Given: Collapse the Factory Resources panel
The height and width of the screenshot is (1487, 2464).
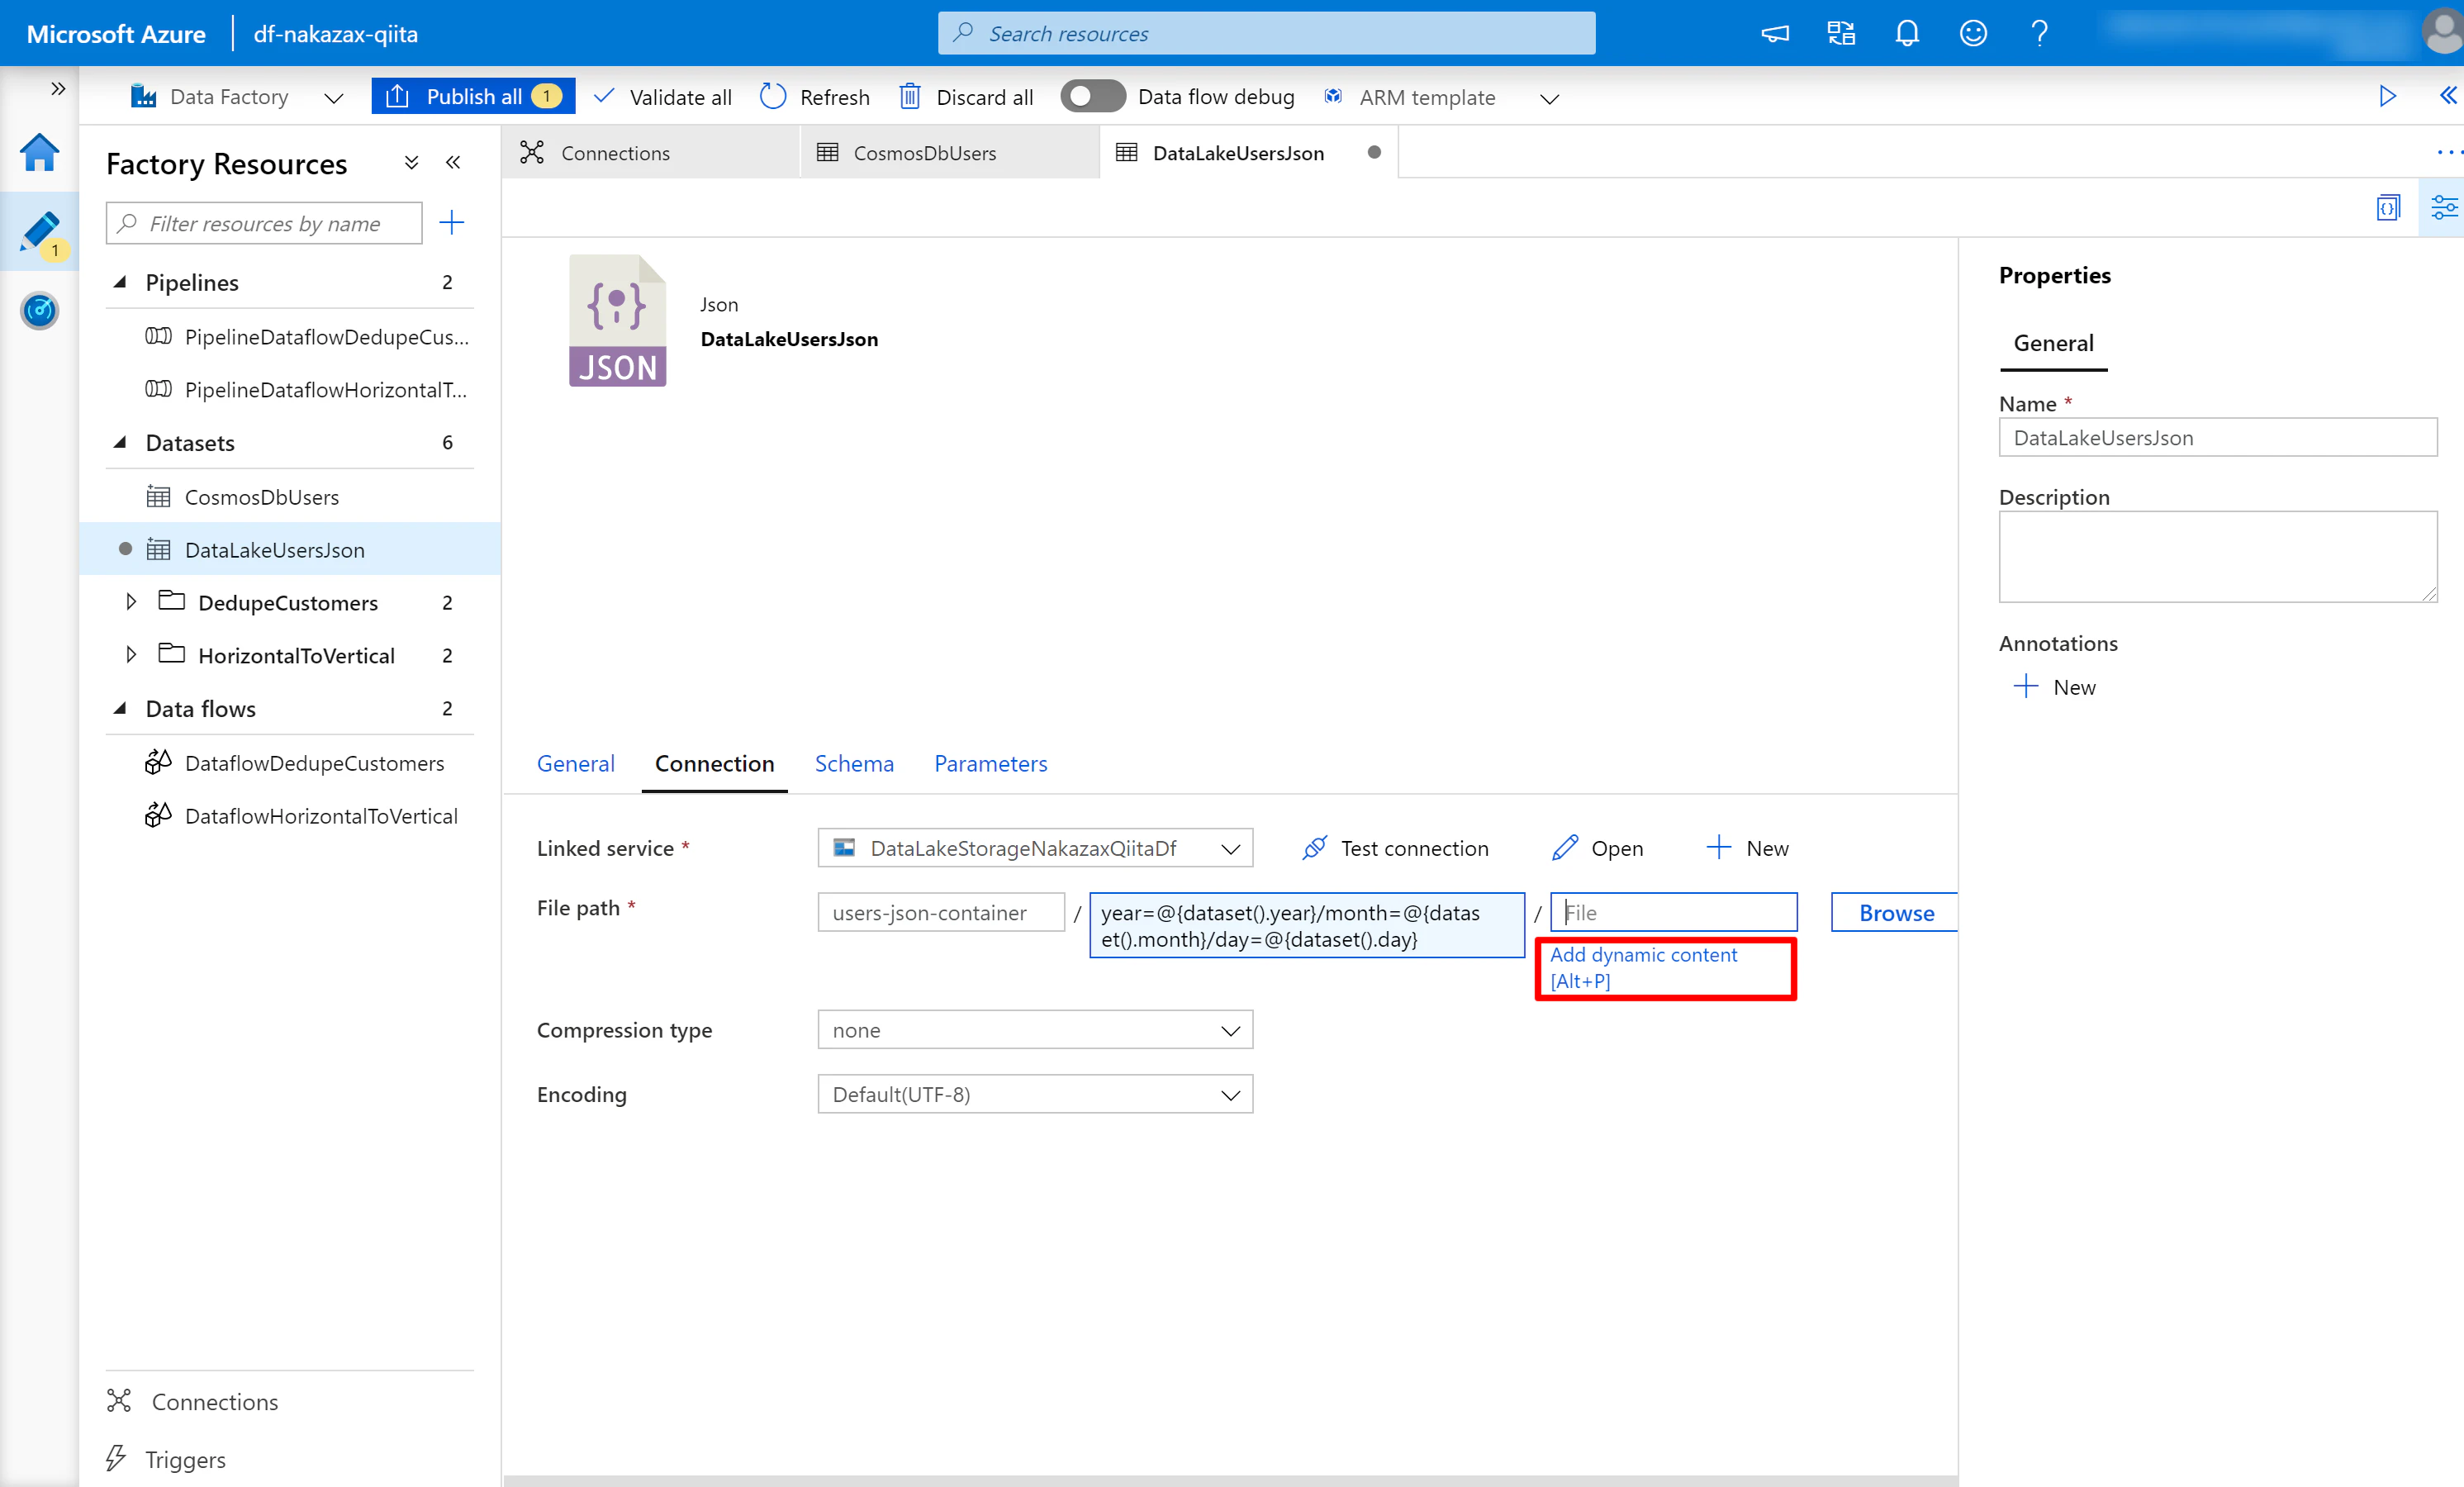Looking at the screenshot, I should coord(453,162).
